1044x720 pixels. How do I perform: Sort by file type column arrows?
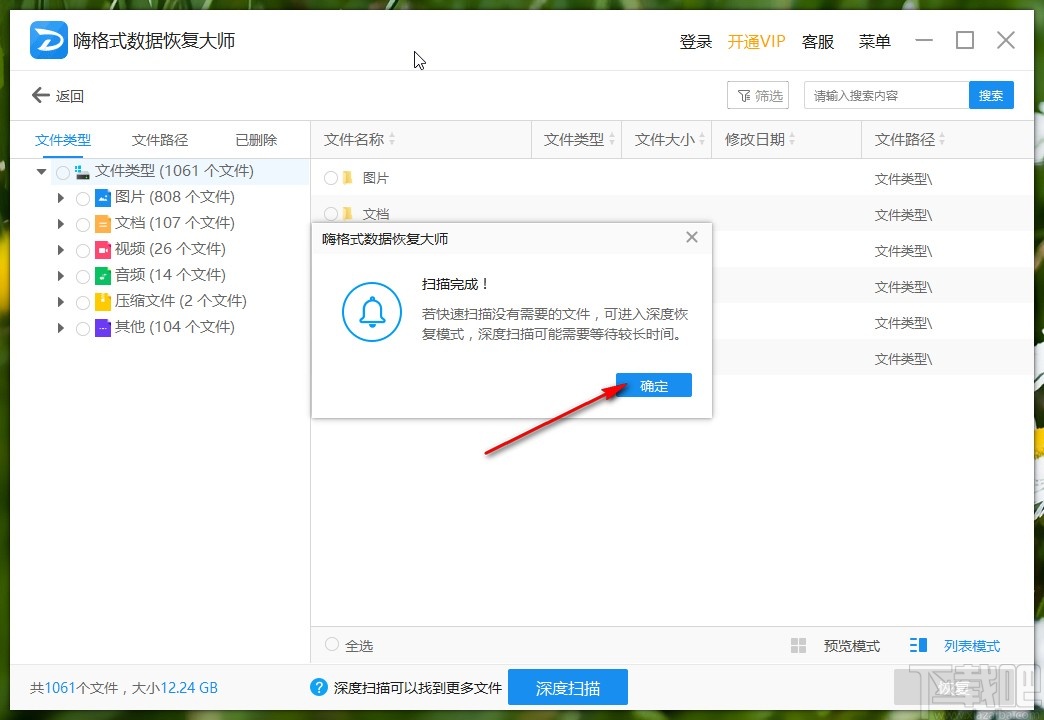point(612,139)
